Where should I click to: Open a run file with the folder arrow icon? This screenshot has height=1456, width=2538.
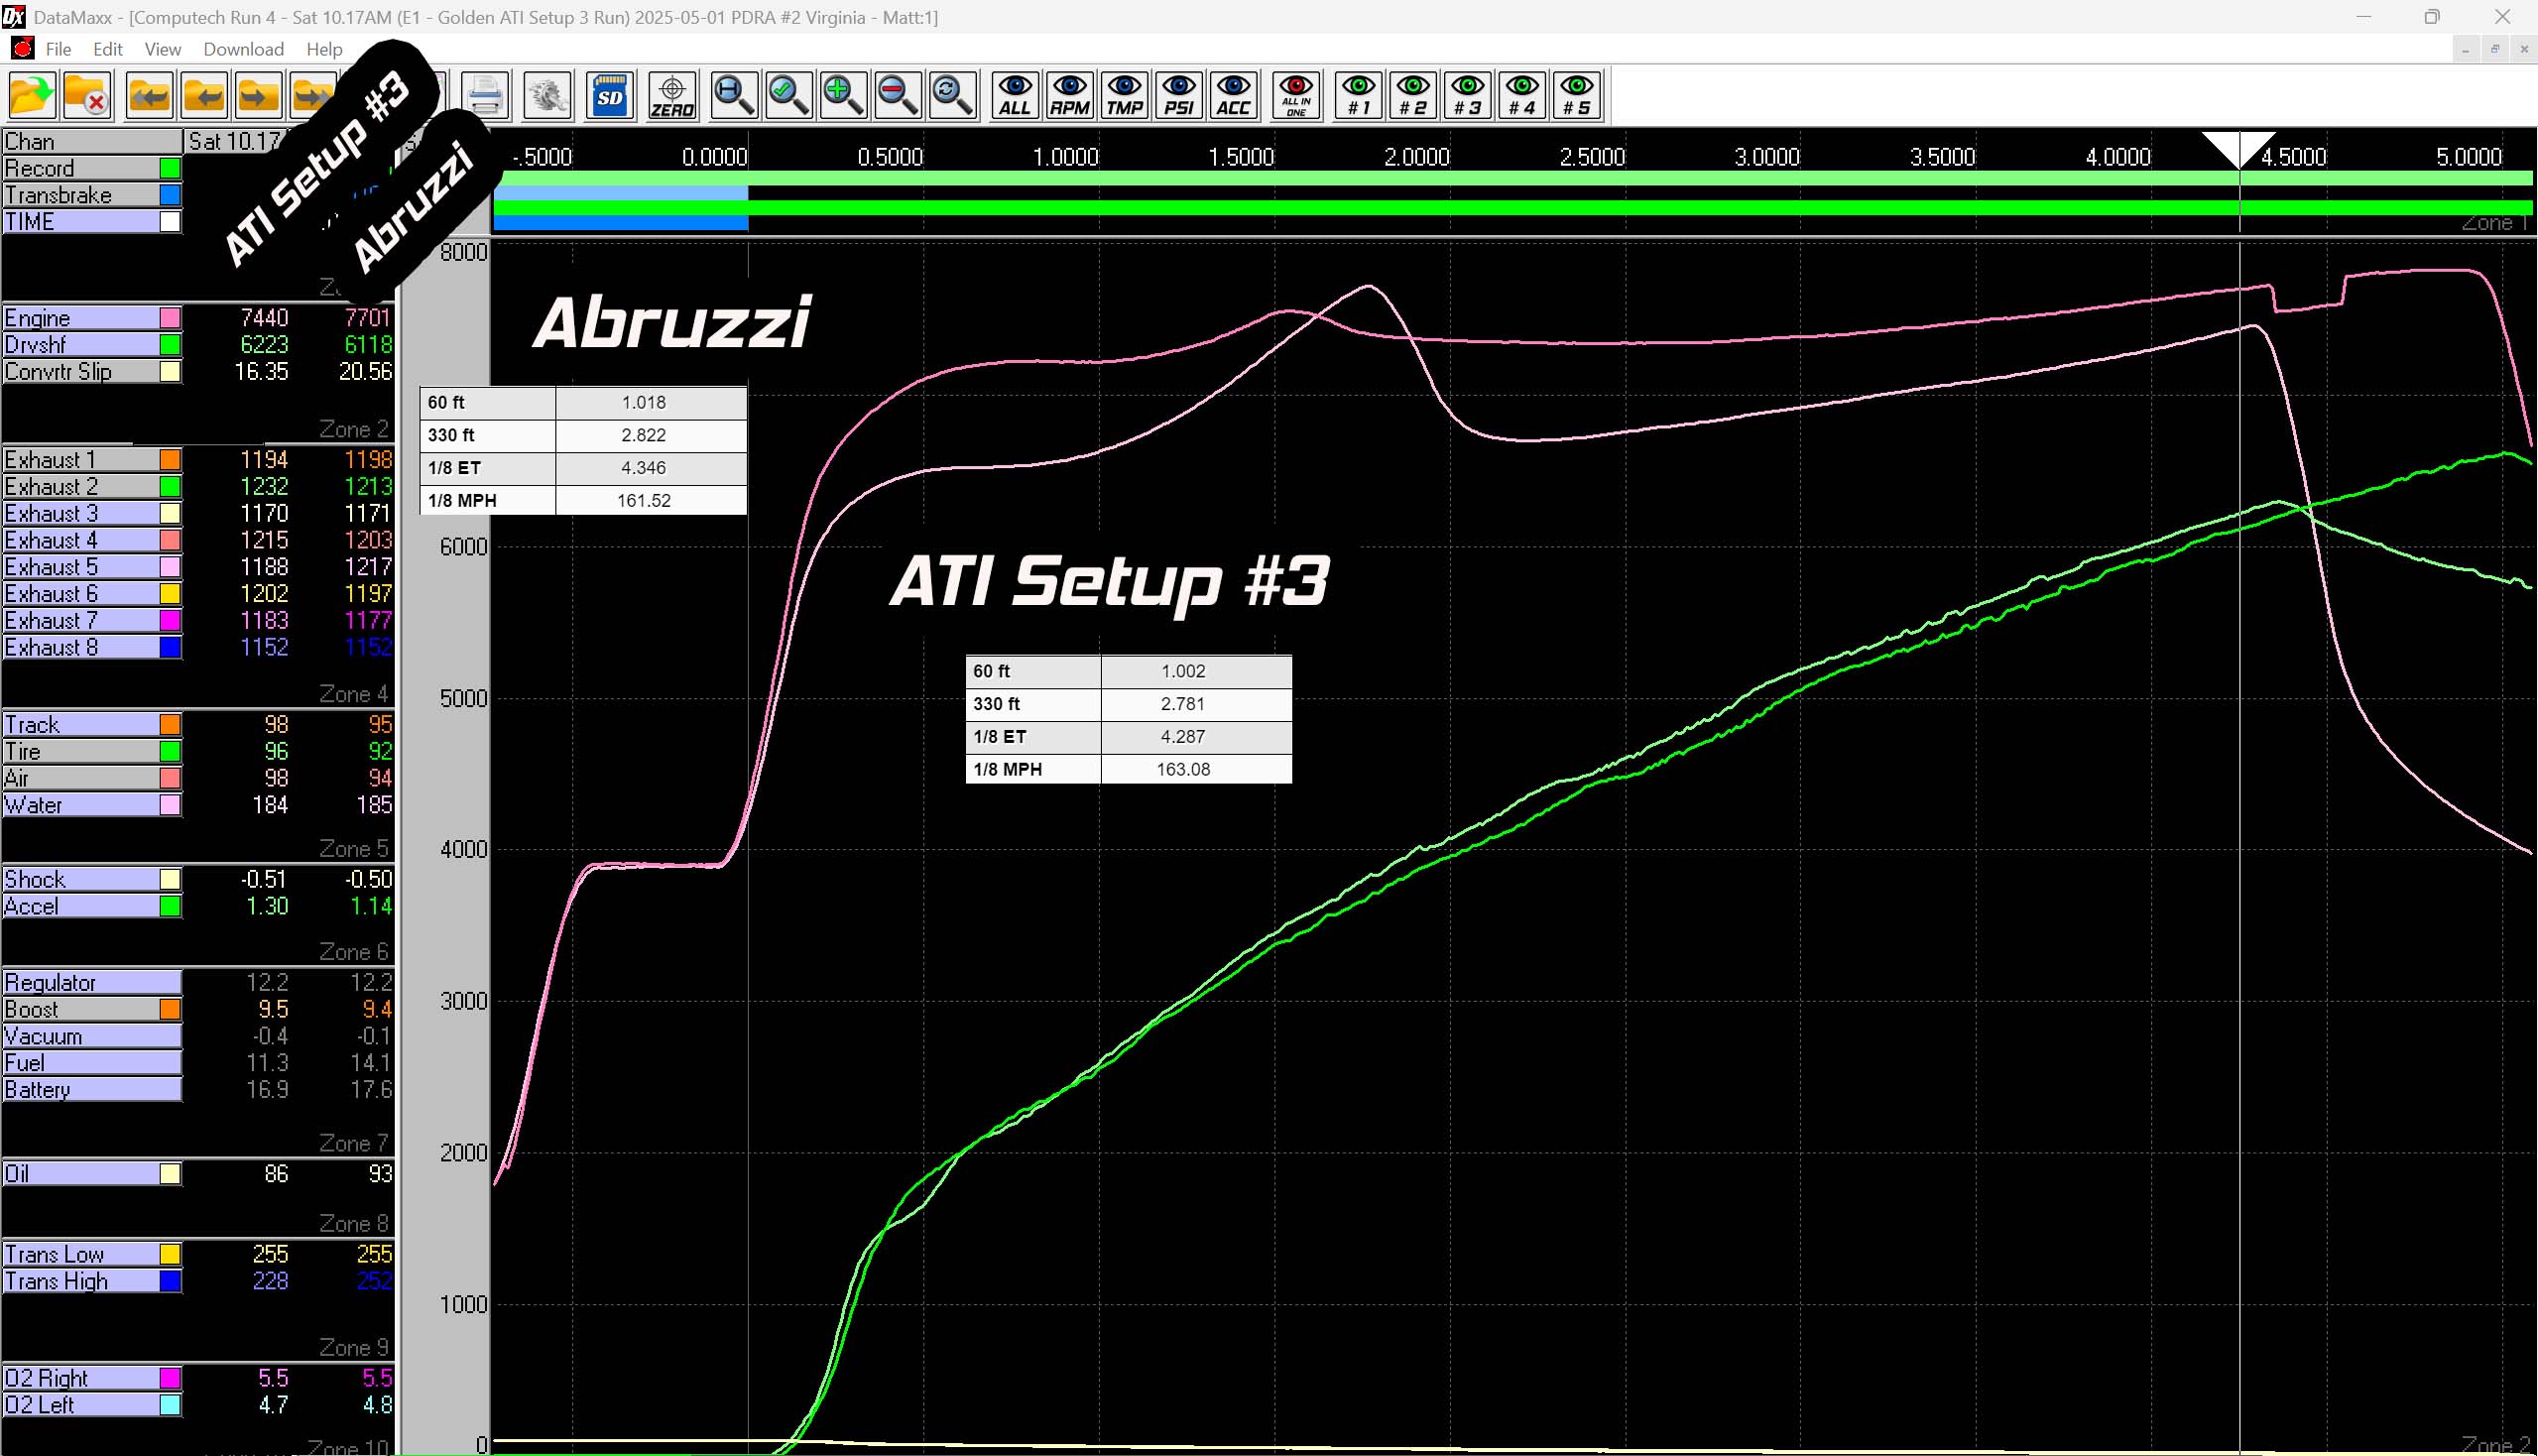coord(33,96)
